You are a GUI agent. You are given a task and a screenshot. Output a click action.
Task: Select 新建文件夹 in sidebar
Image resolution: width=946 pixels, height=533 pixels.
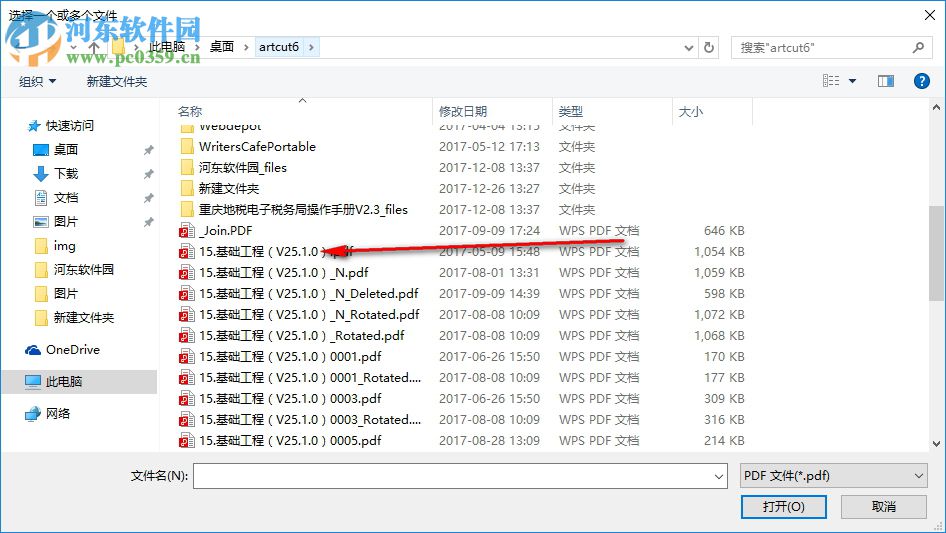pos(83,318)
